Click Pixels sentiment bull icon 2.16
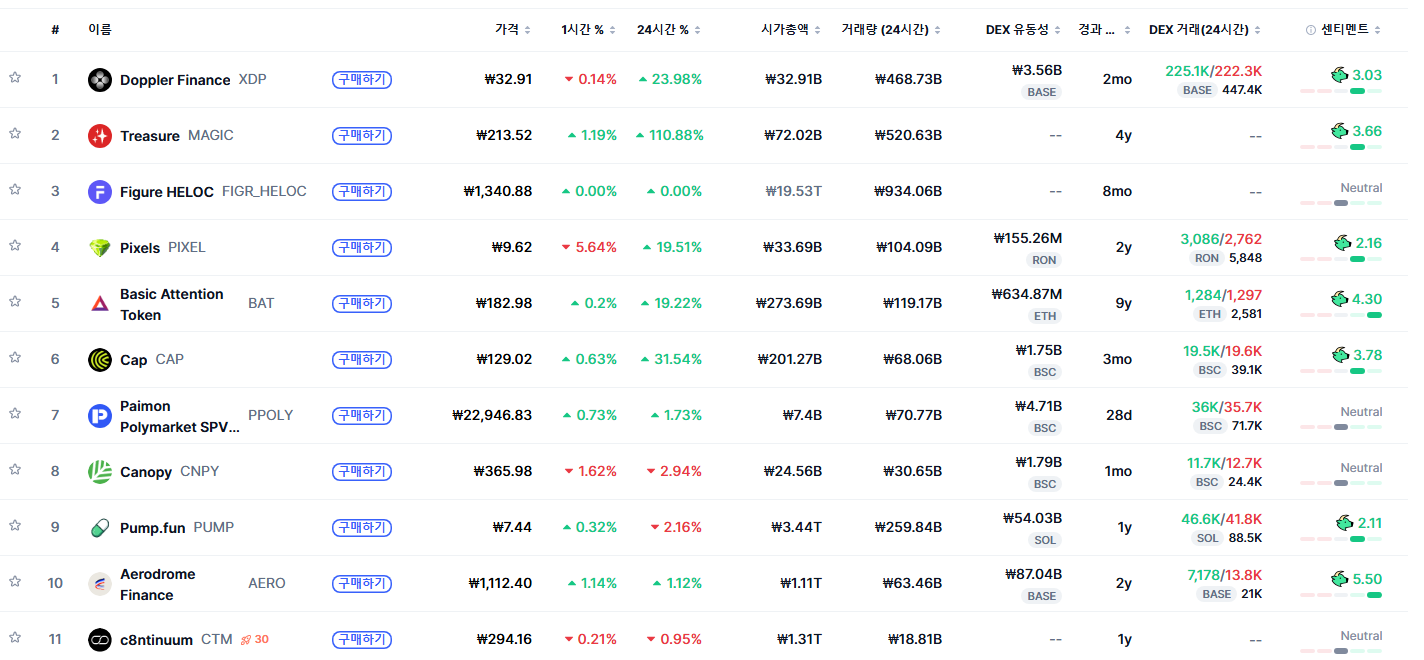The width and height of the screenshot is (1424, 660). point(1343,242)
